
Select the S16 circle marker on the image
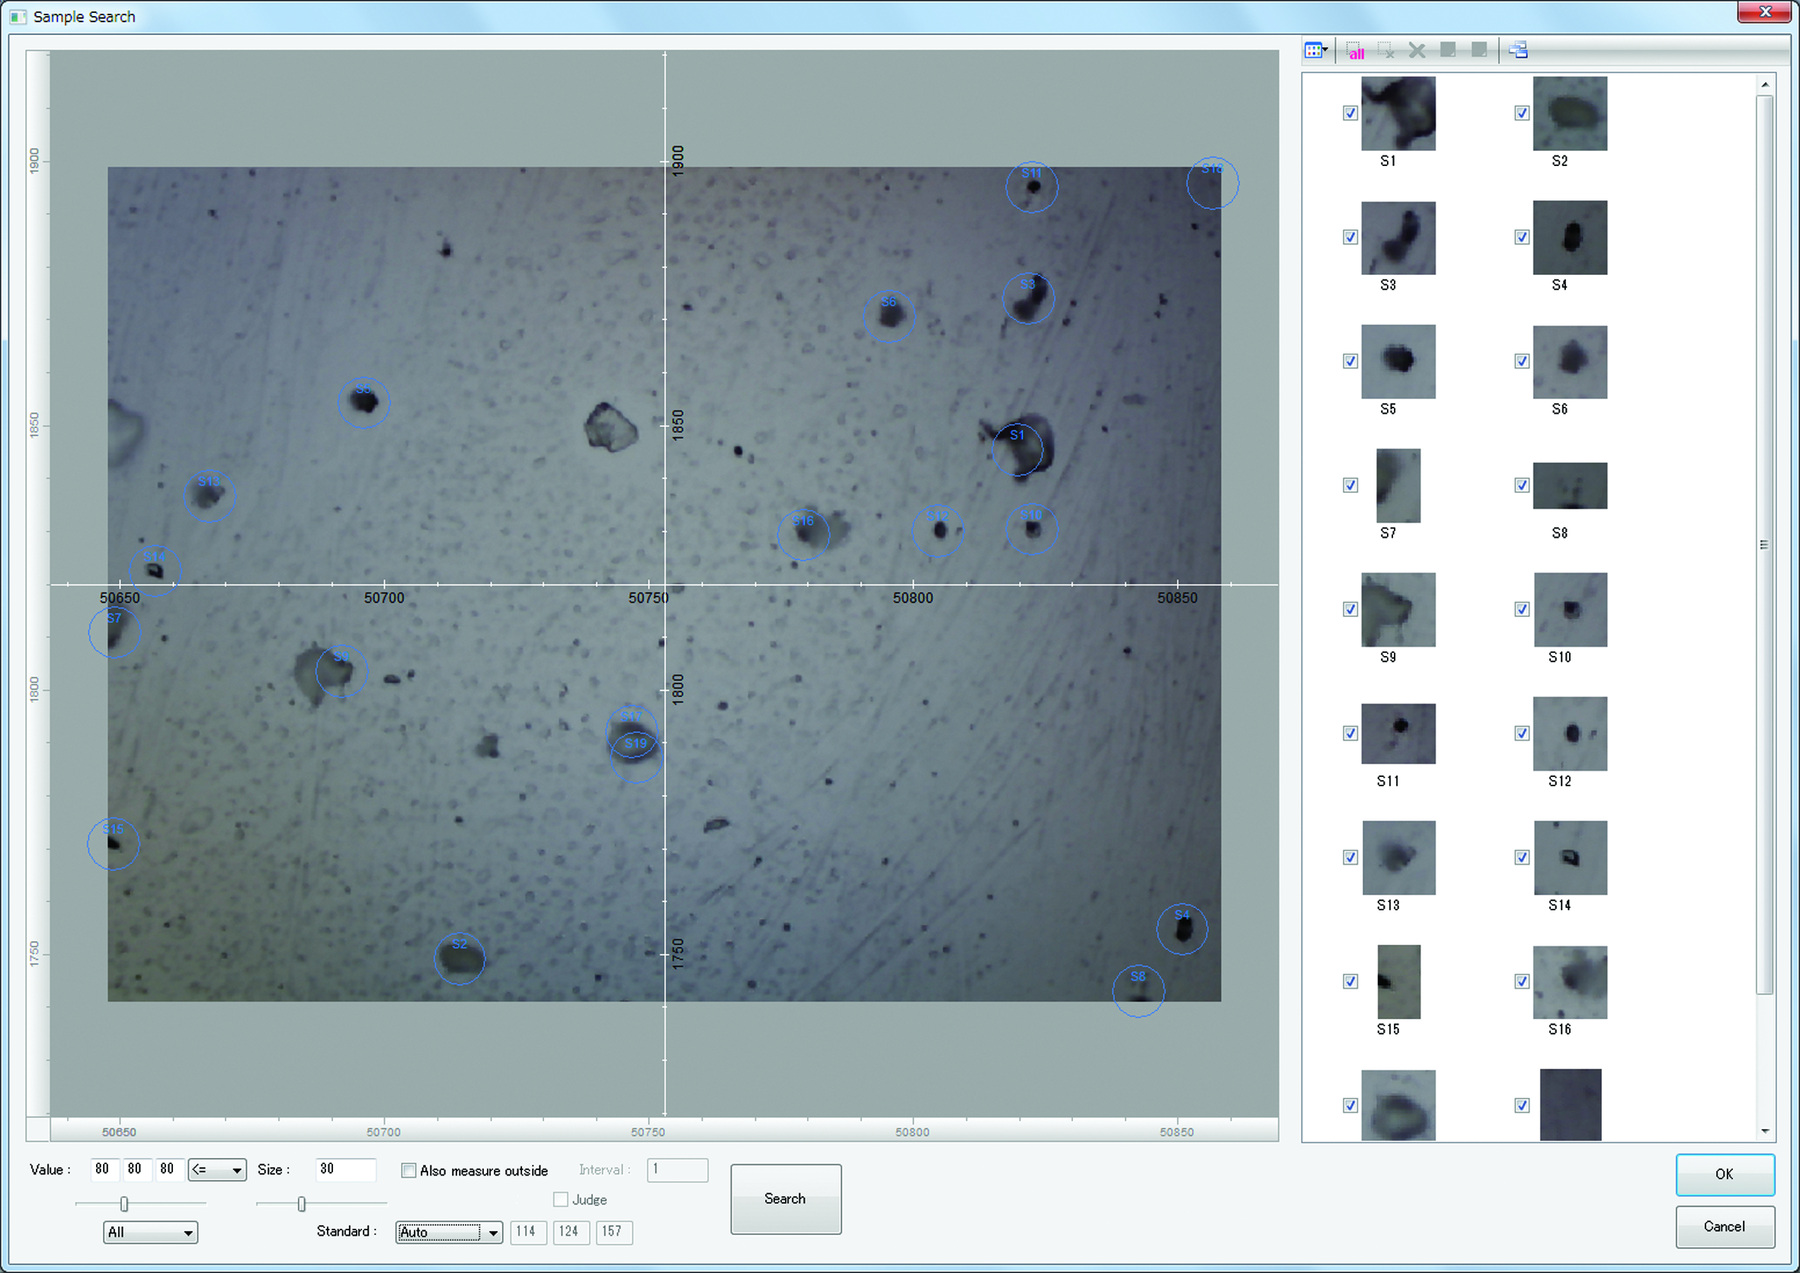point(804,535)
